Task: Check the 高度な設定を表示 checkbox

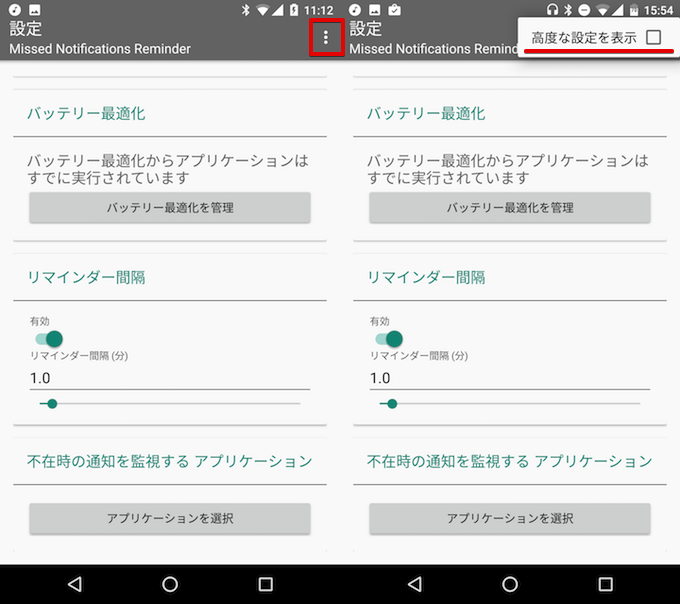Action: [x=653, y=37]
